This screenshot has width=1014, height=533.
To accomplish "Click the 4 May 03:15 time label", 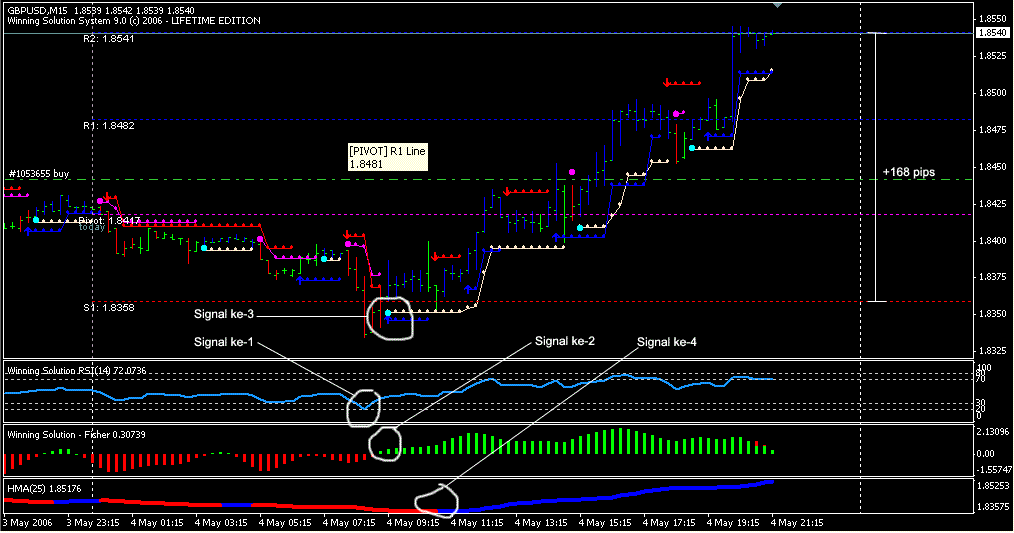I will click(221, 523).
